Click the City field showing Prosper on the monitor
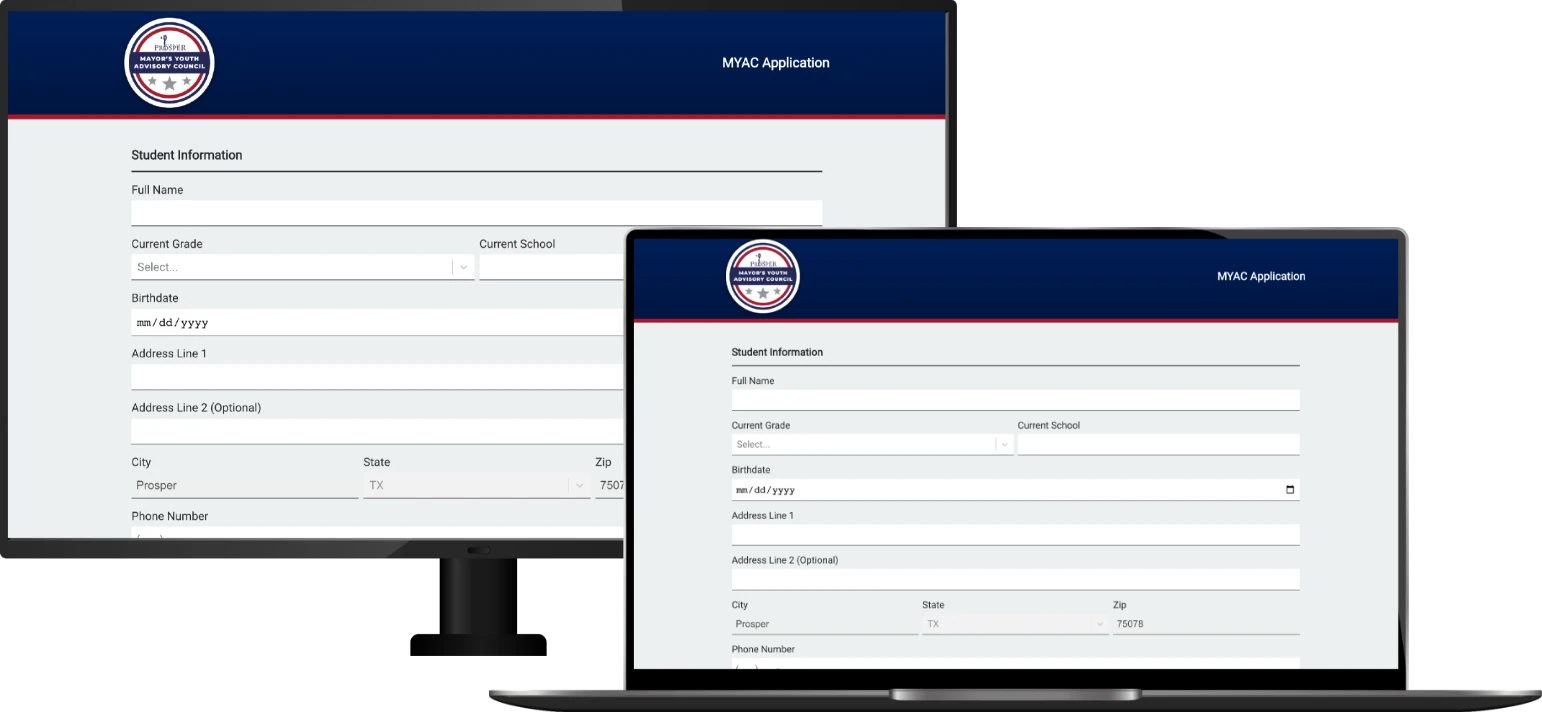1542x712 pixels. coord(244,486)
